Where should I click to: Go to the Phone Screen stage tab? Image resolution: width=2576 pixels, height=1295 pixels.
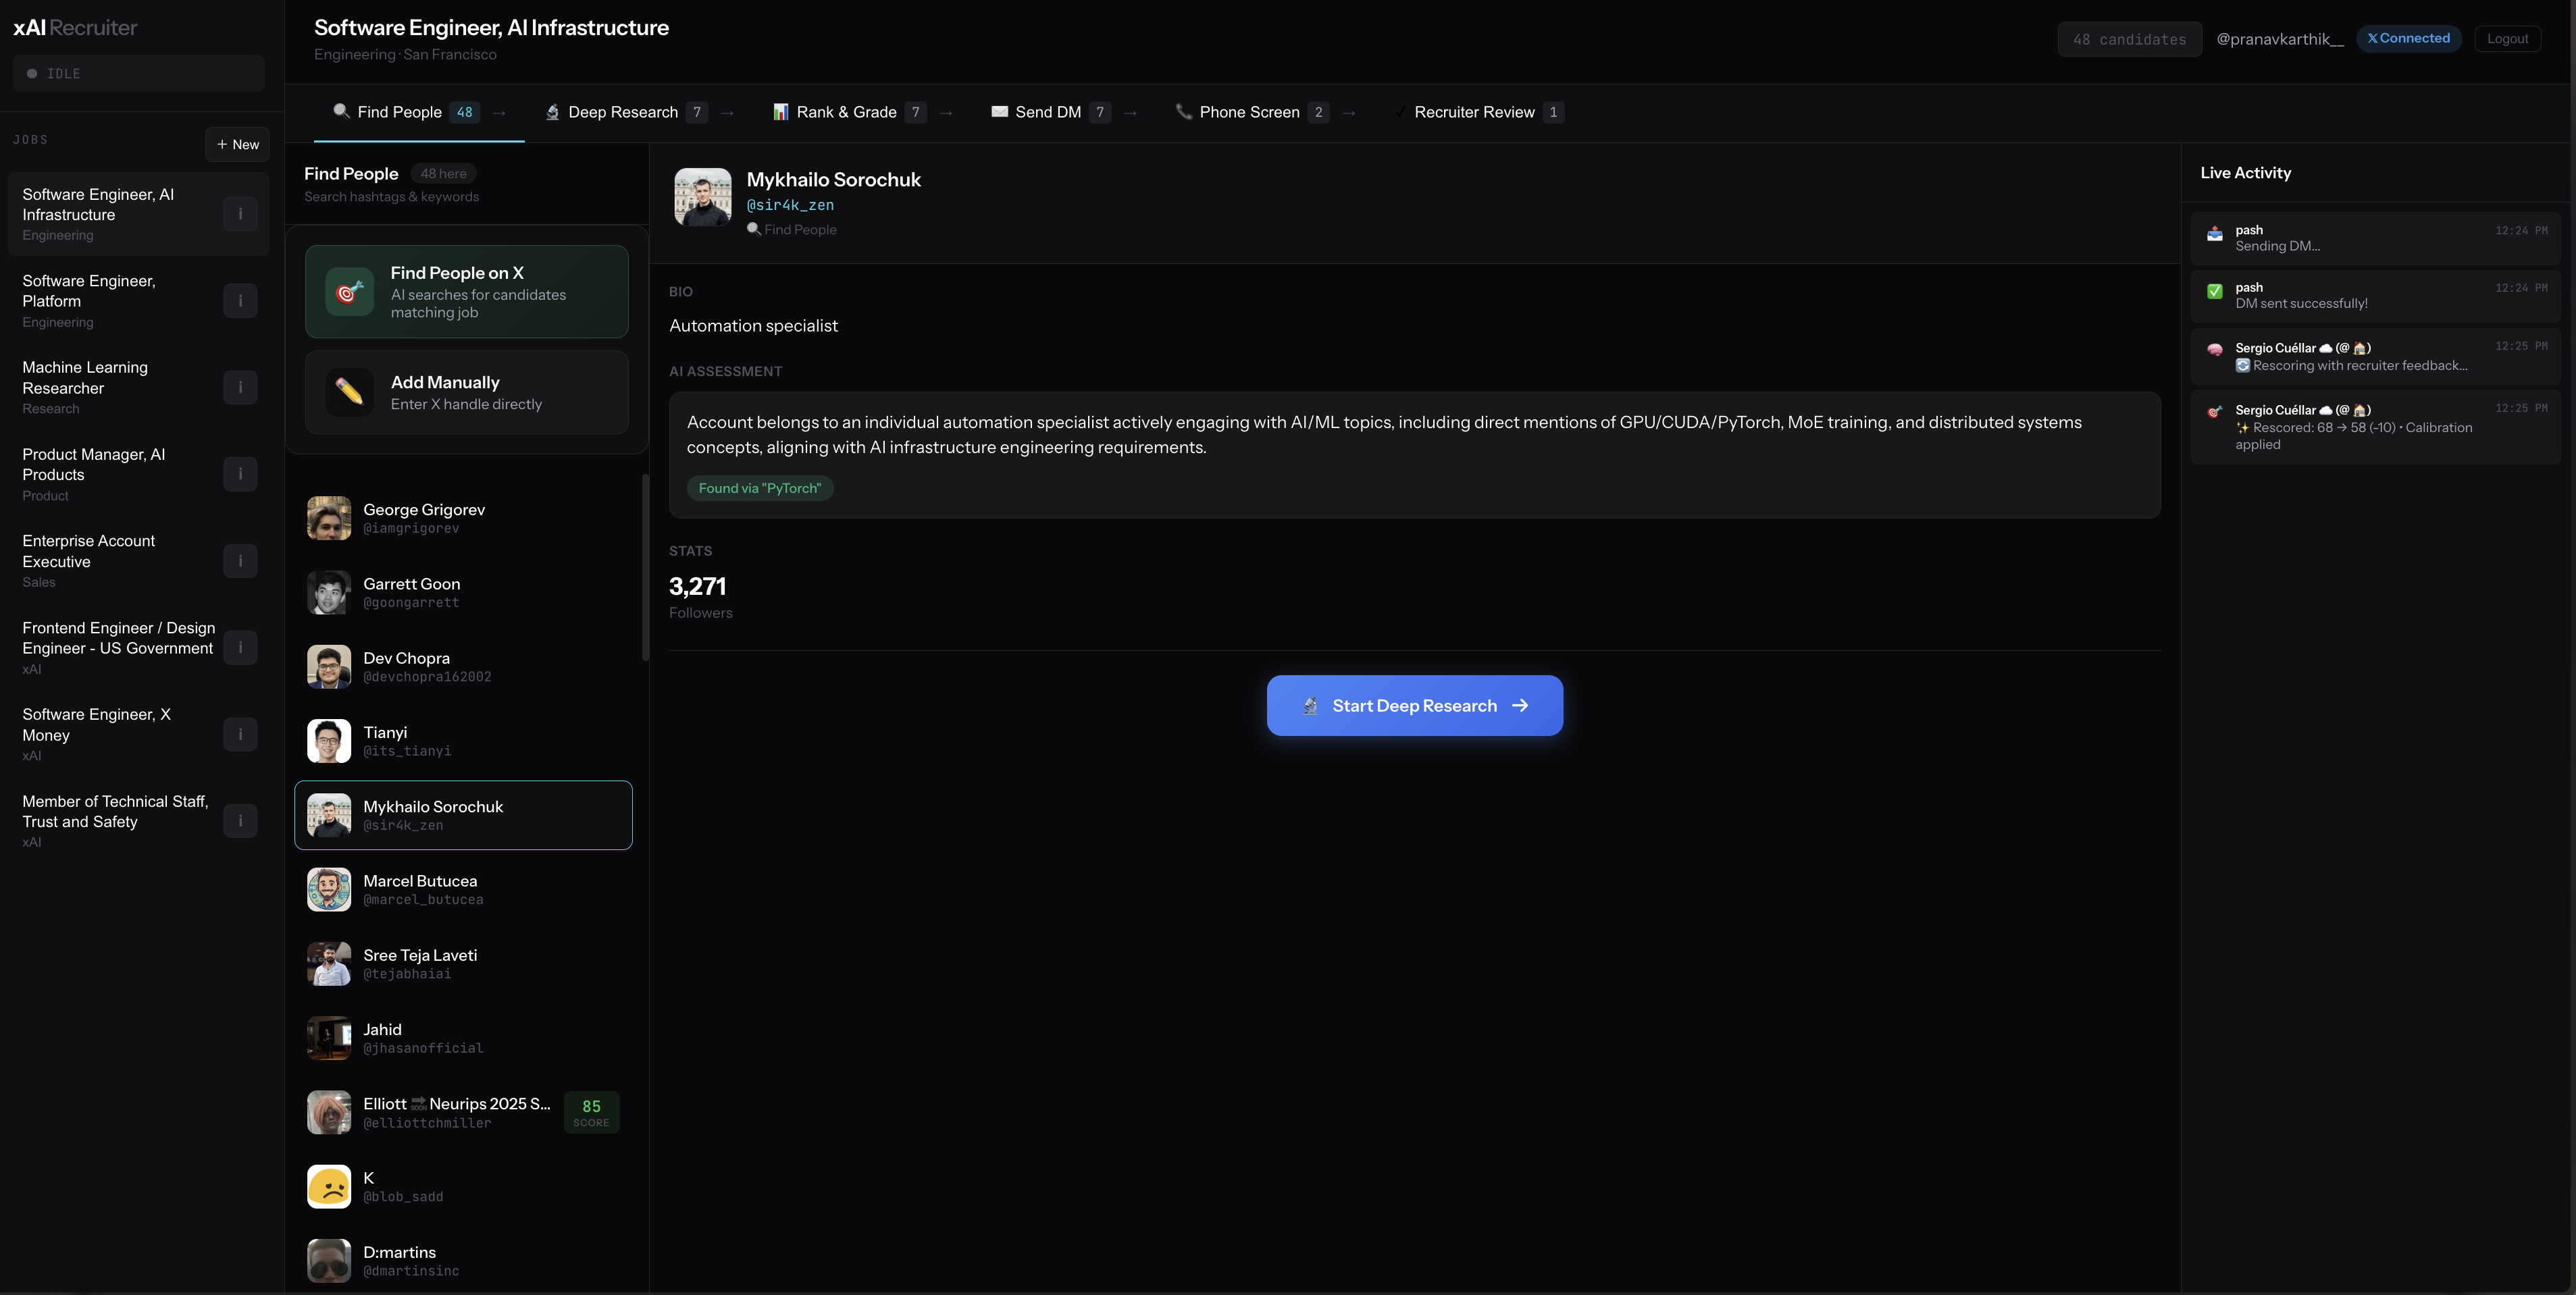point(1249,113)
